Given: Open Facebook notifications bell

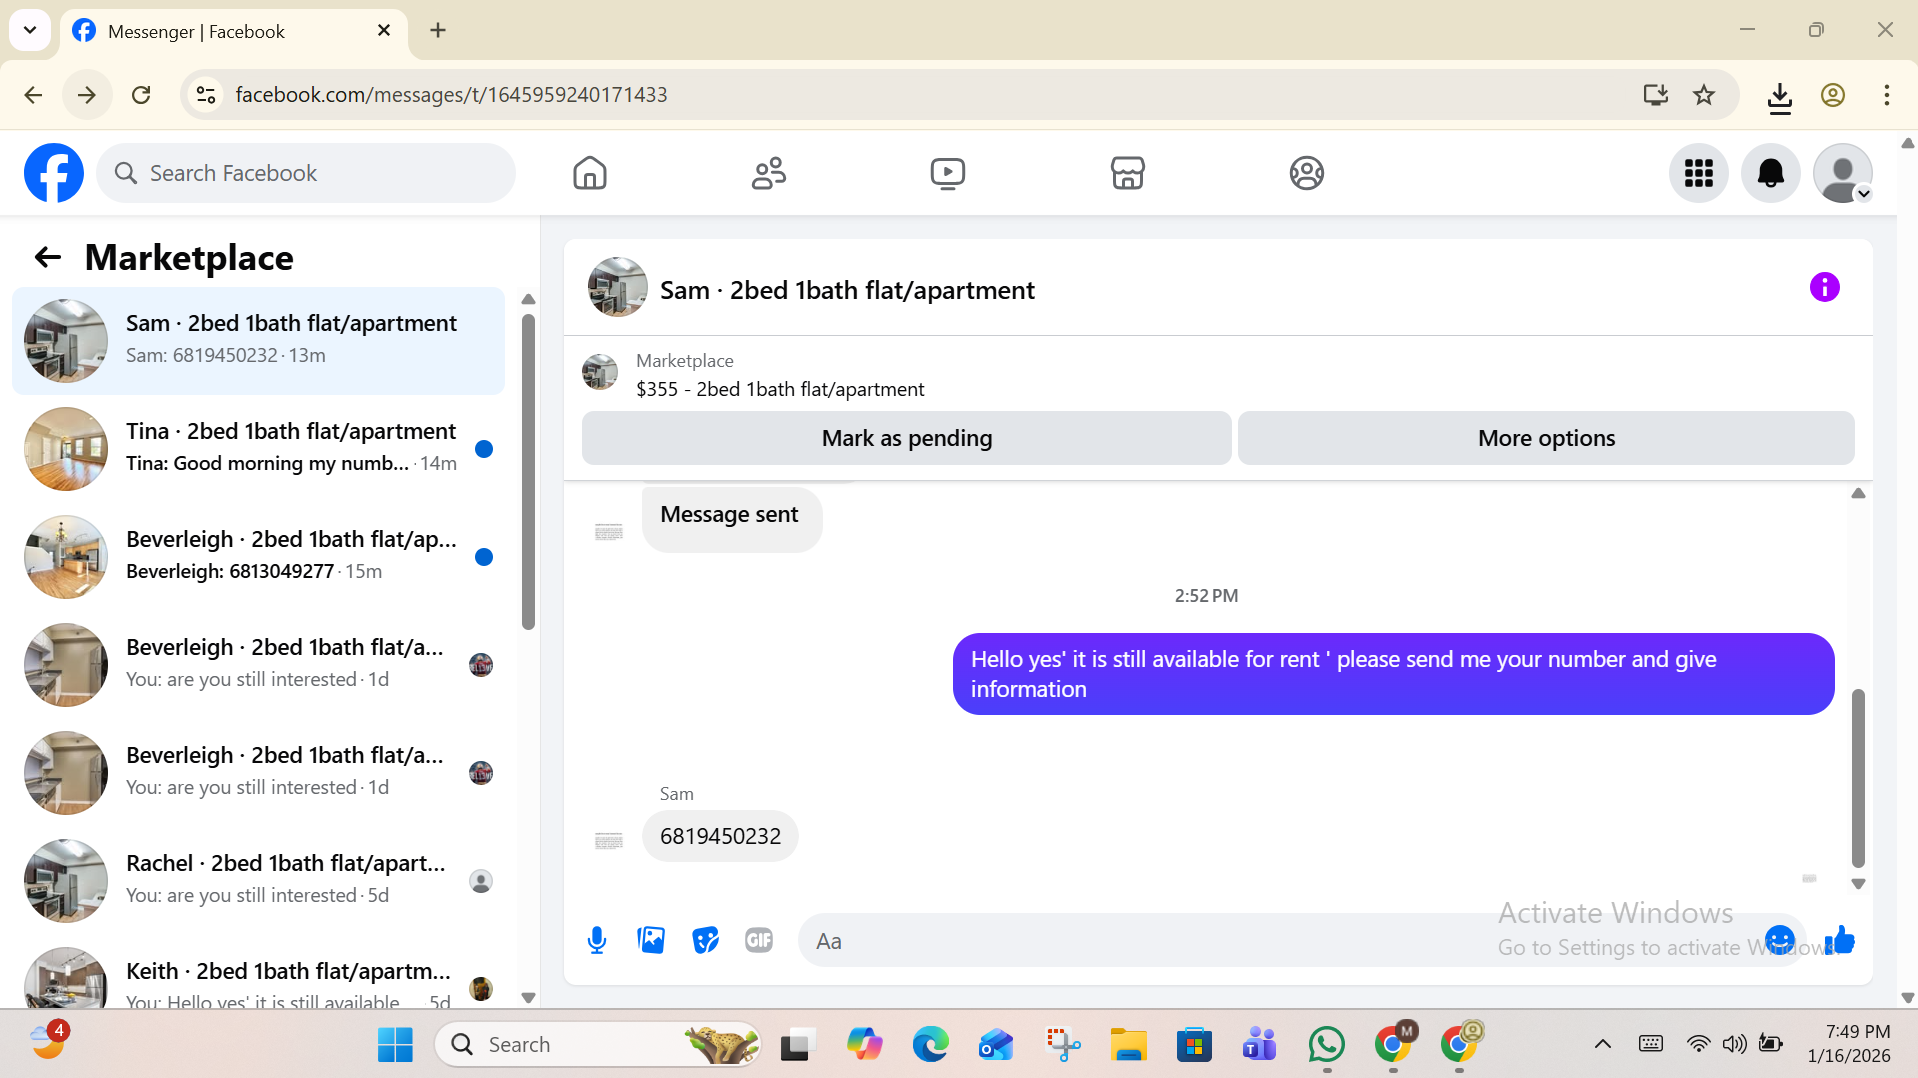Looking at the screenshot, I should click(x=1771, y=173).
